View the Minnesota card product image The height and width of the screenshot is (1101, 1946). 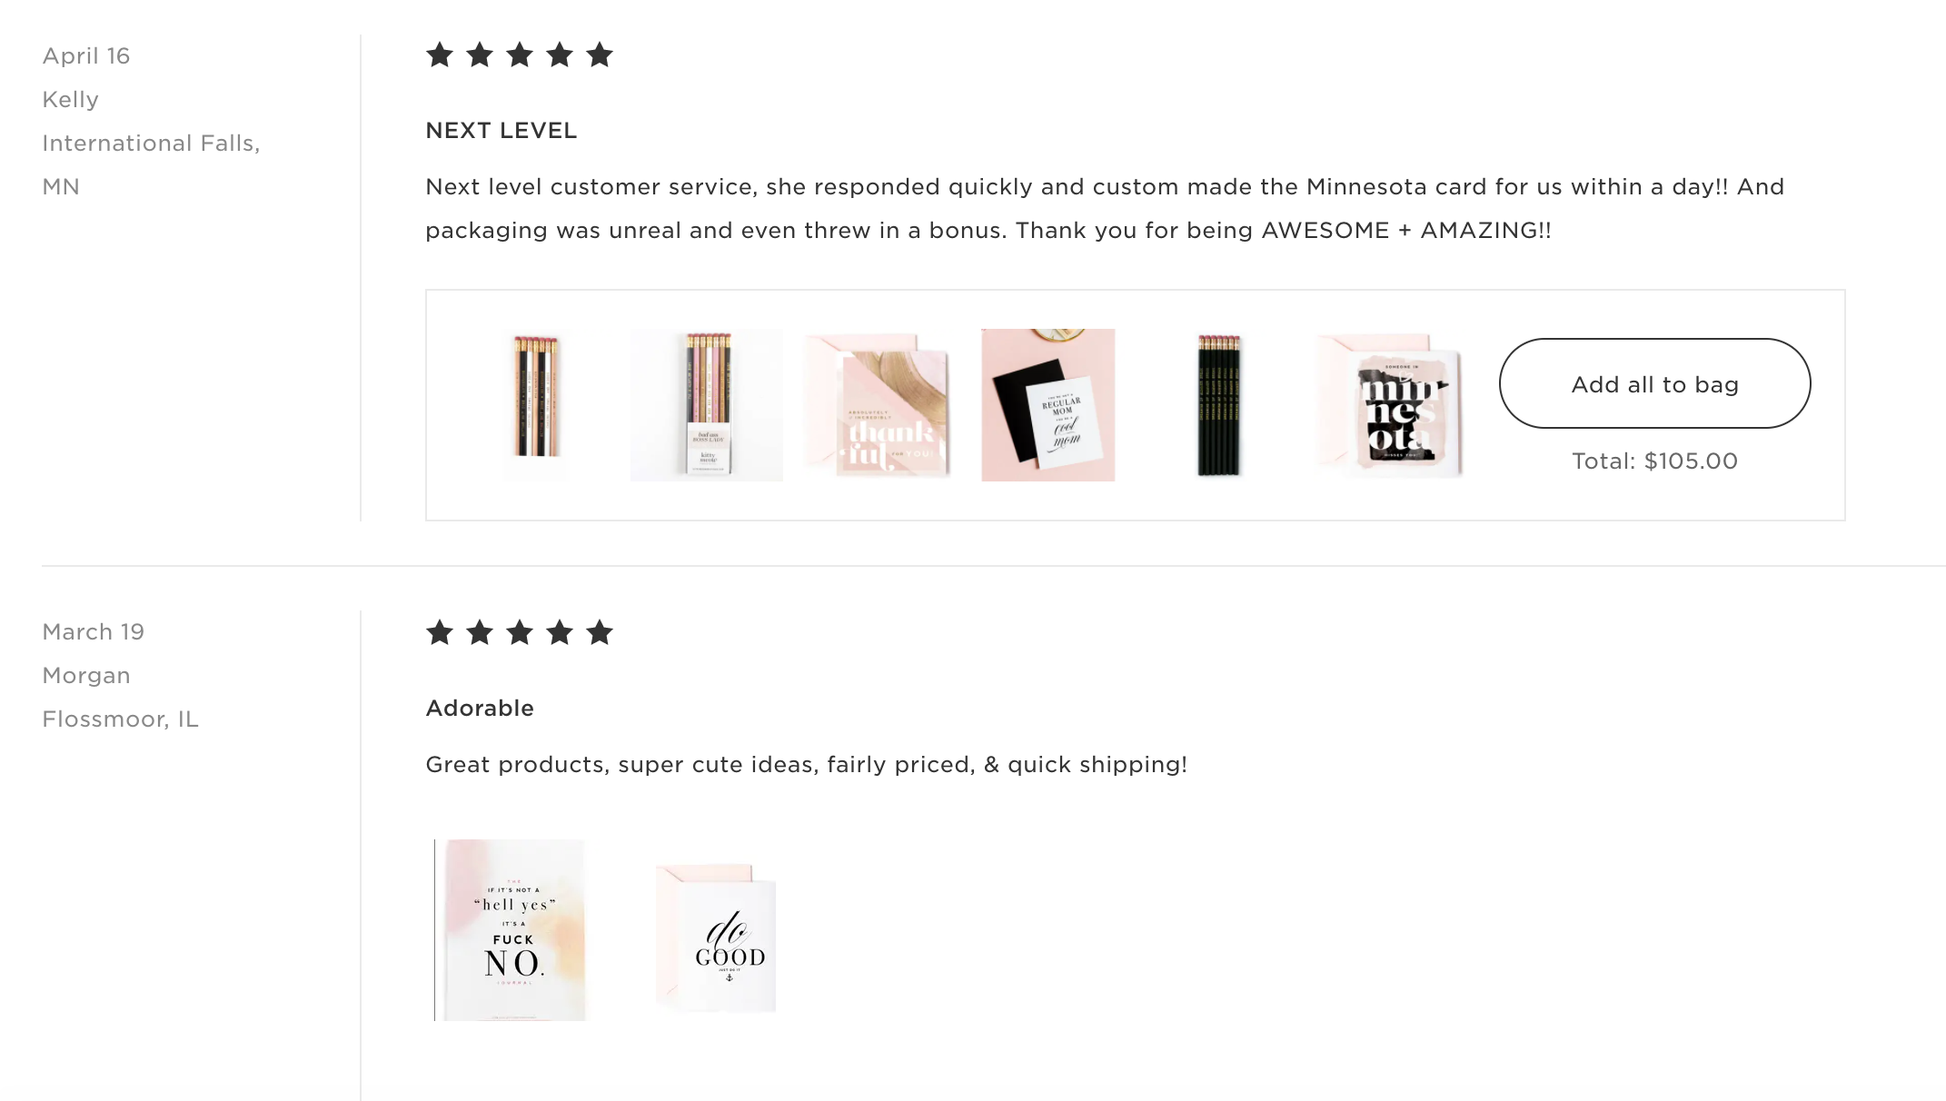pos(1389,404)
